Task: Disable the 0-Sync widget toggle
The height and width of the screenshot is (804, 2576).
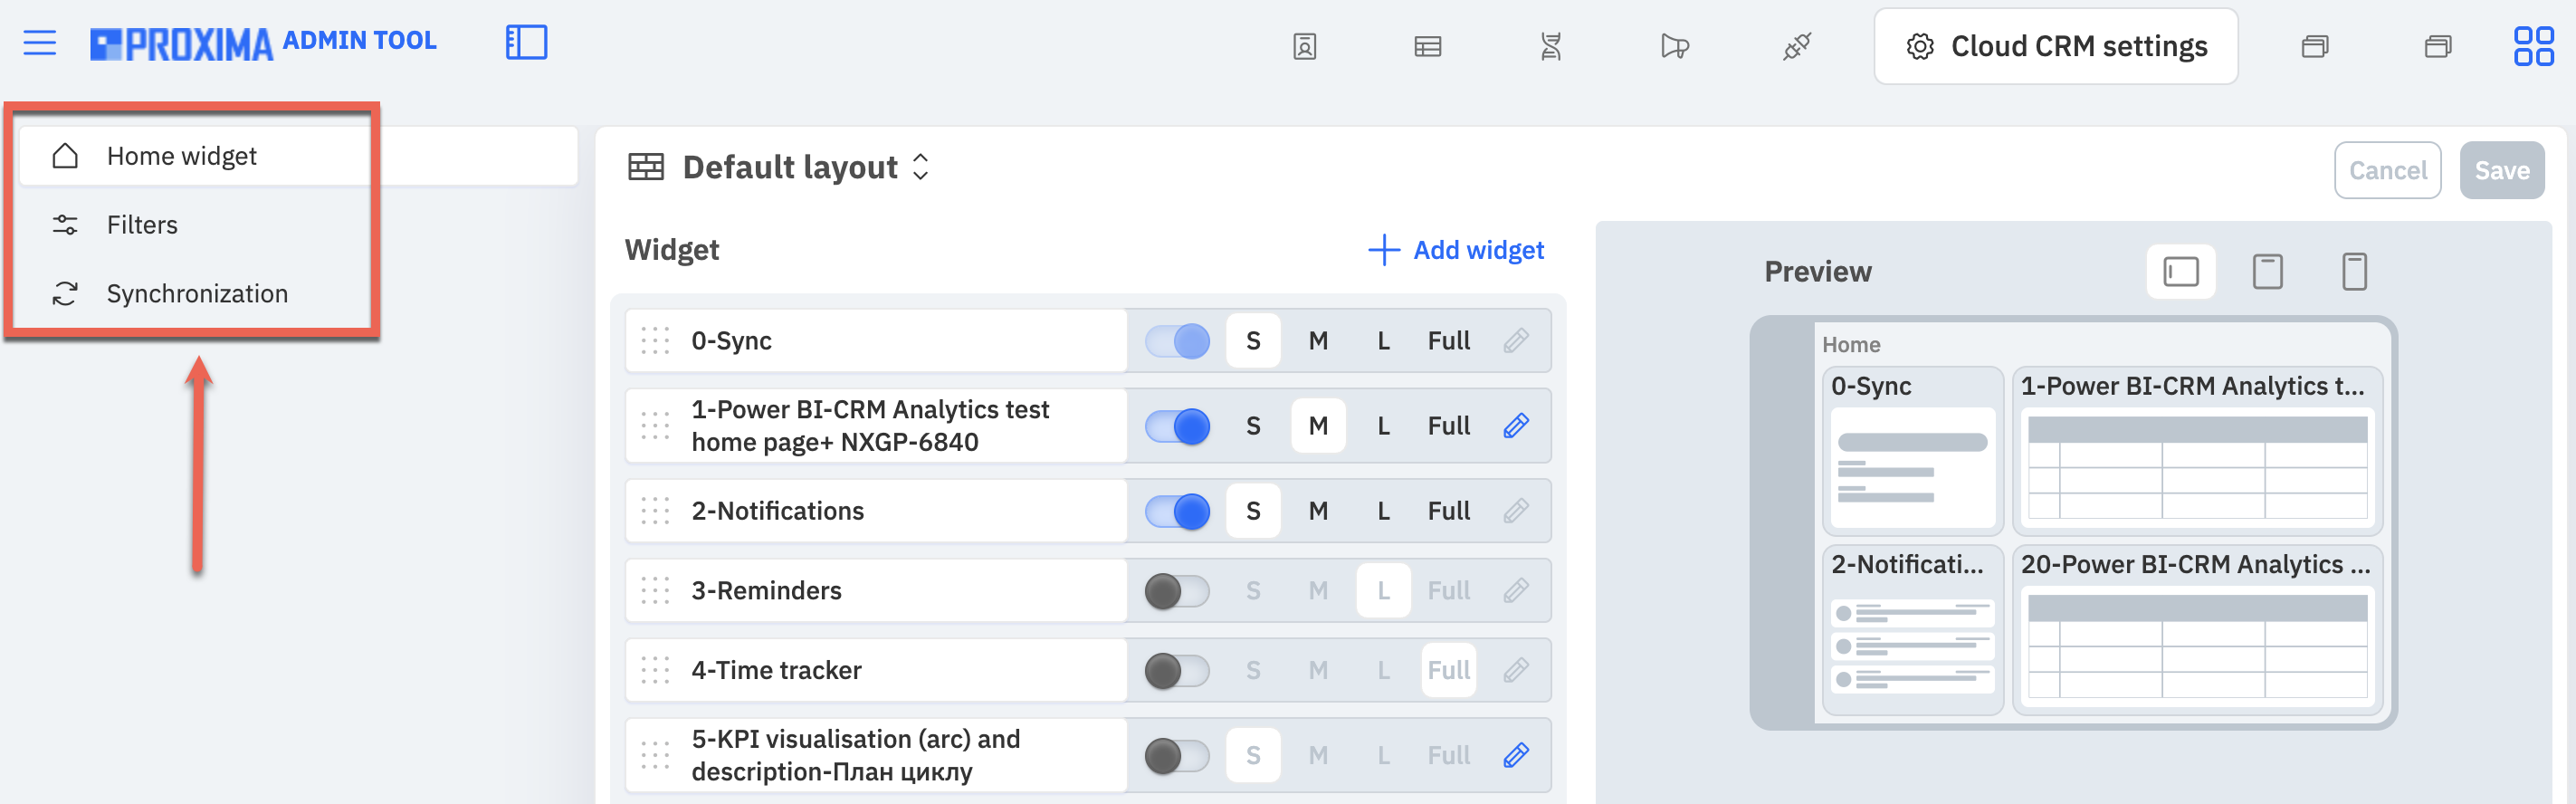Action: (1176, 341)
